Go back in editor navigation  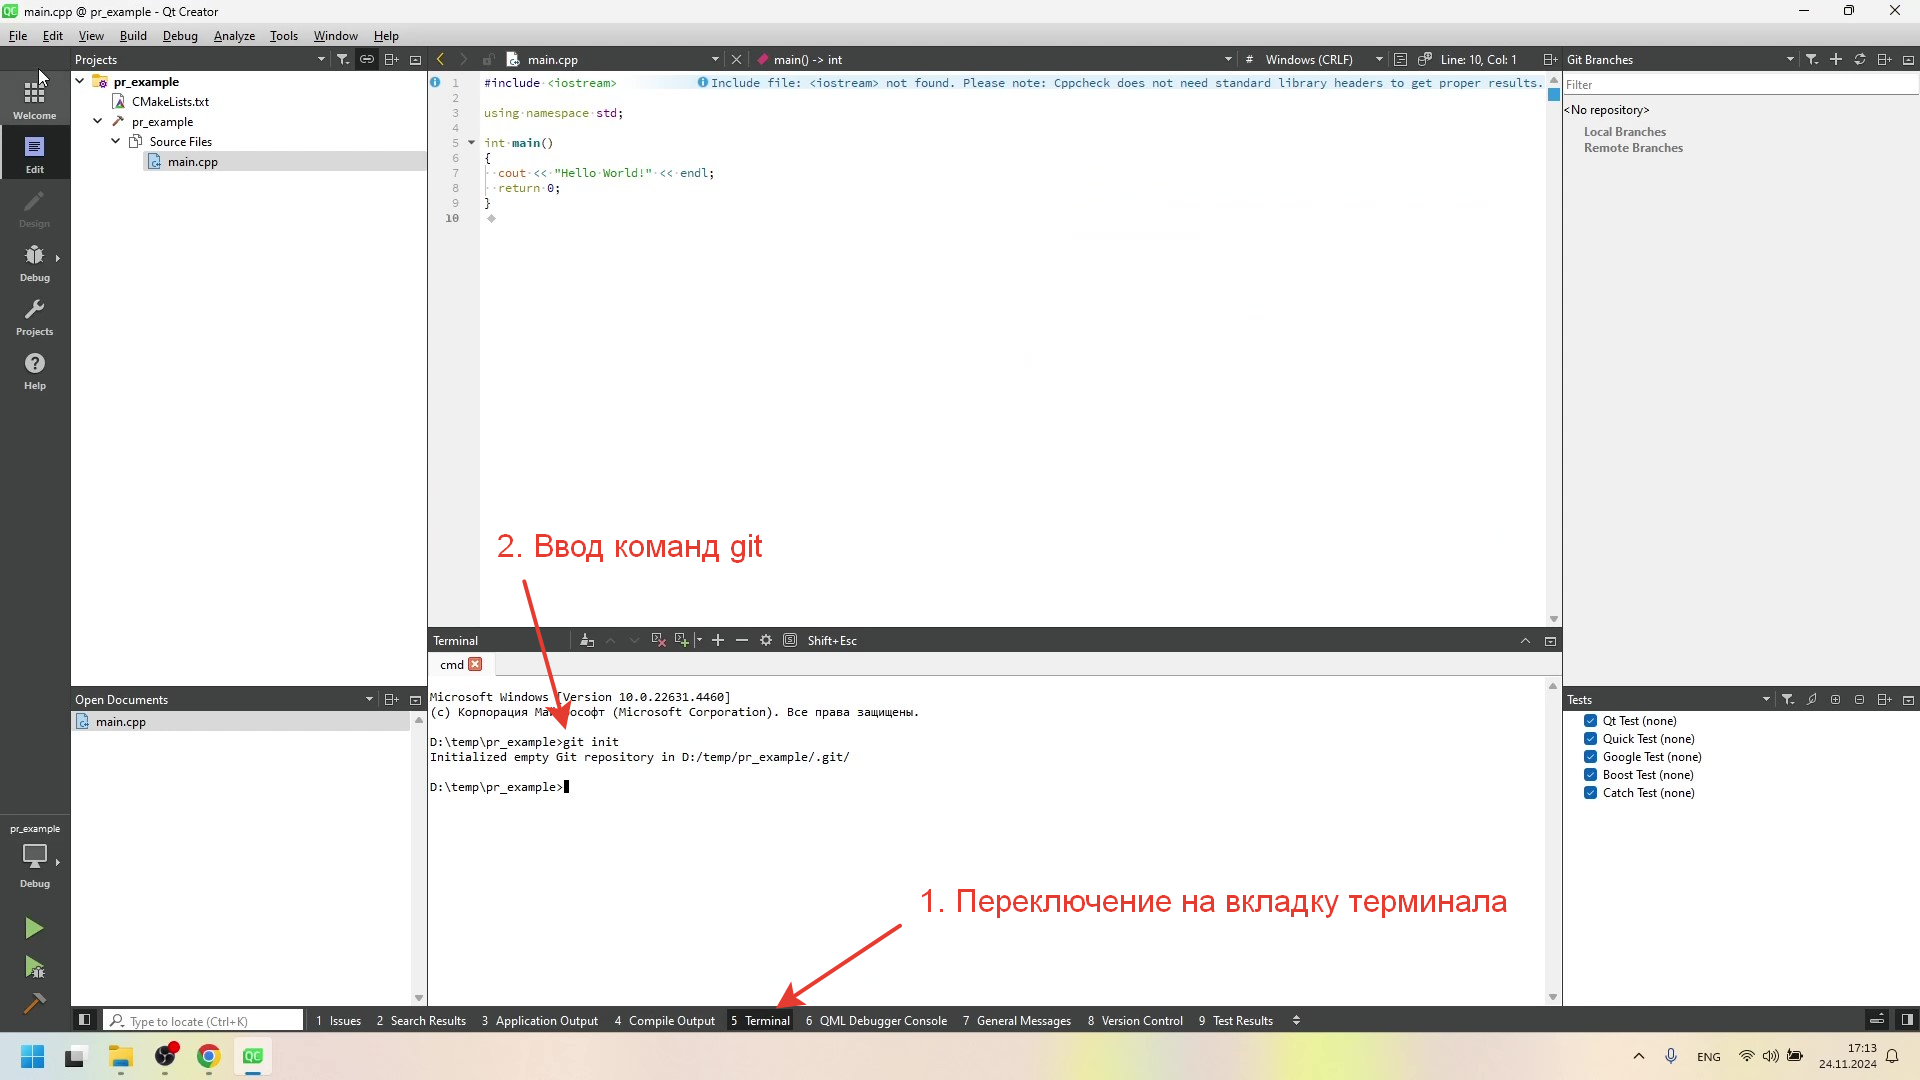coord(440,59)
